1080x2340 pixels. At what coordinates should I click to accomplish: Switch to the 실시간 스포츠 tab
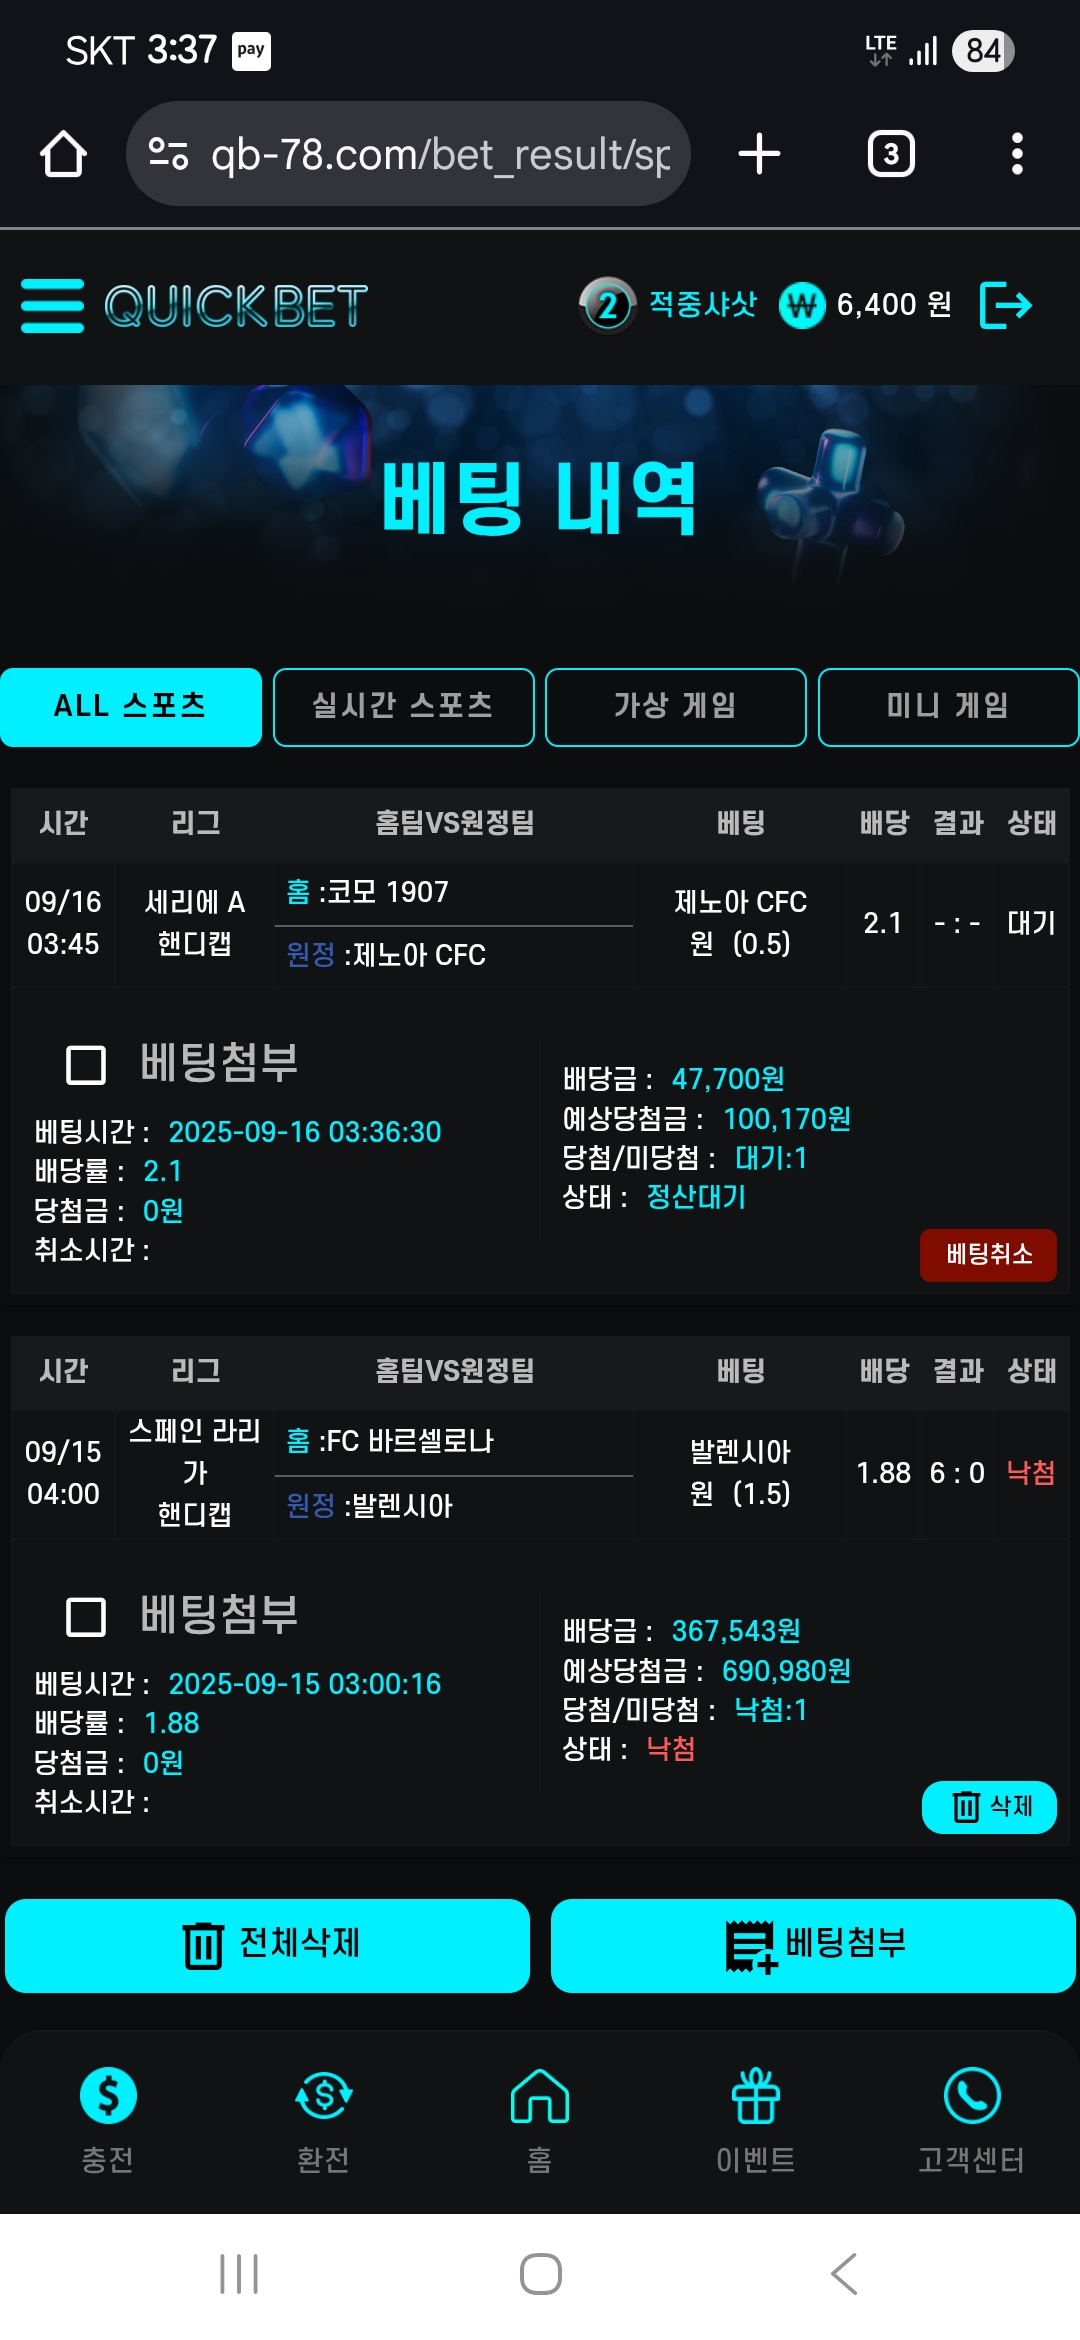[404, 707]
